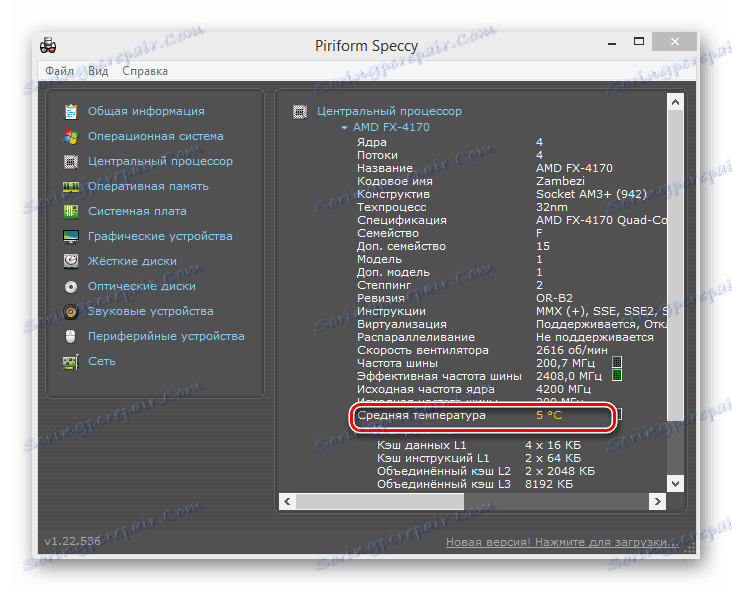Select the Кэш инструкций L1 row

tap(479, 458)
